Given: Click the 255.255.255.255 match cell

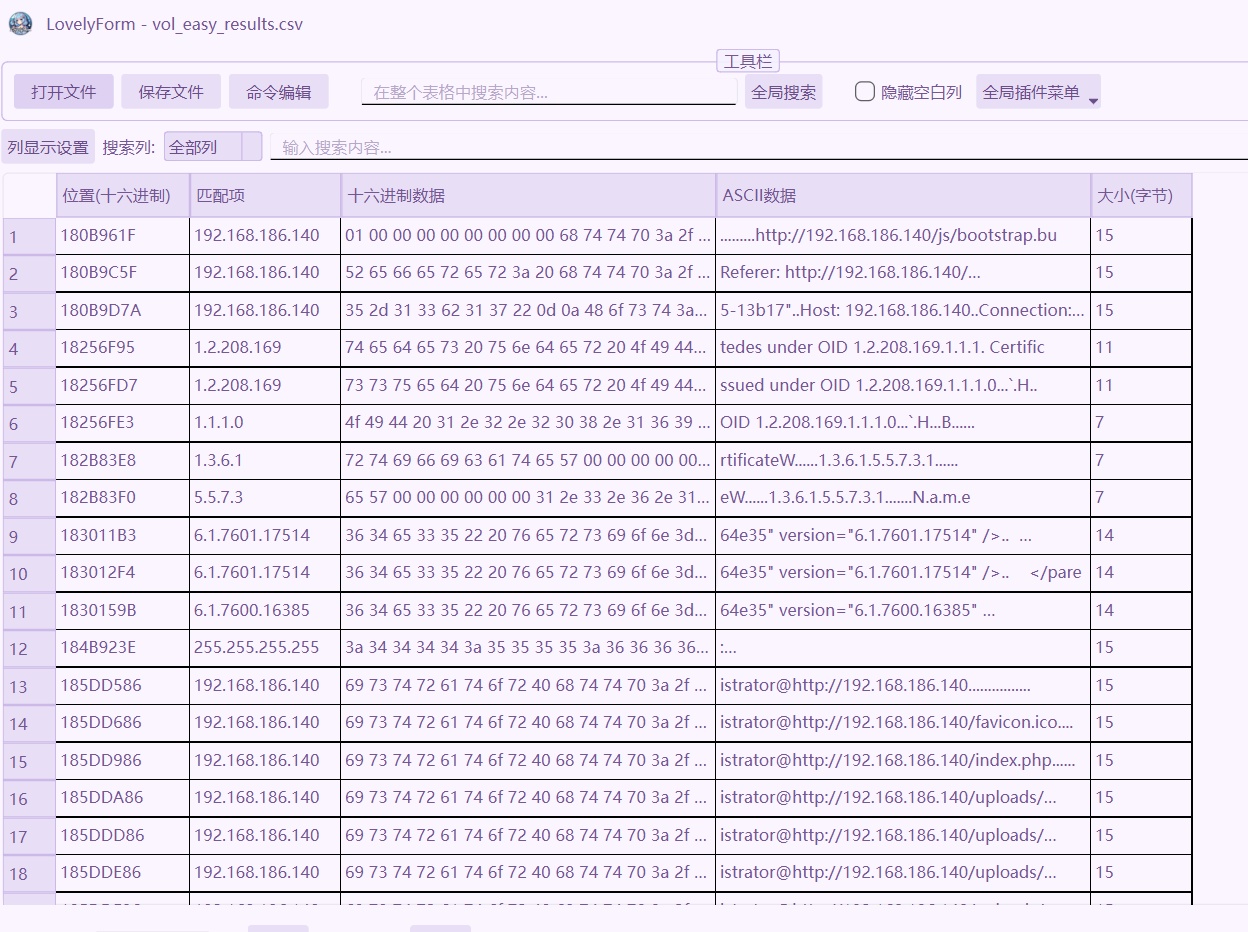Looking at the screenshot, I should (x=265, y=648).
